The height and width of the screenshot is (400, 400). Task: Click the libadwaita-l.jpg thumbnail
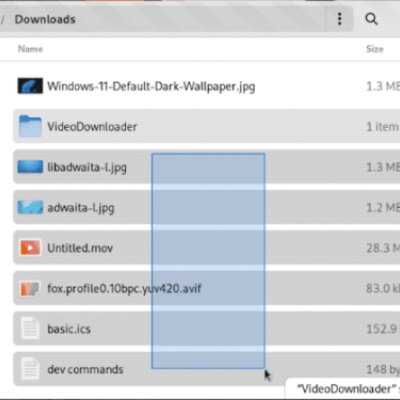[x=30, y=167]
